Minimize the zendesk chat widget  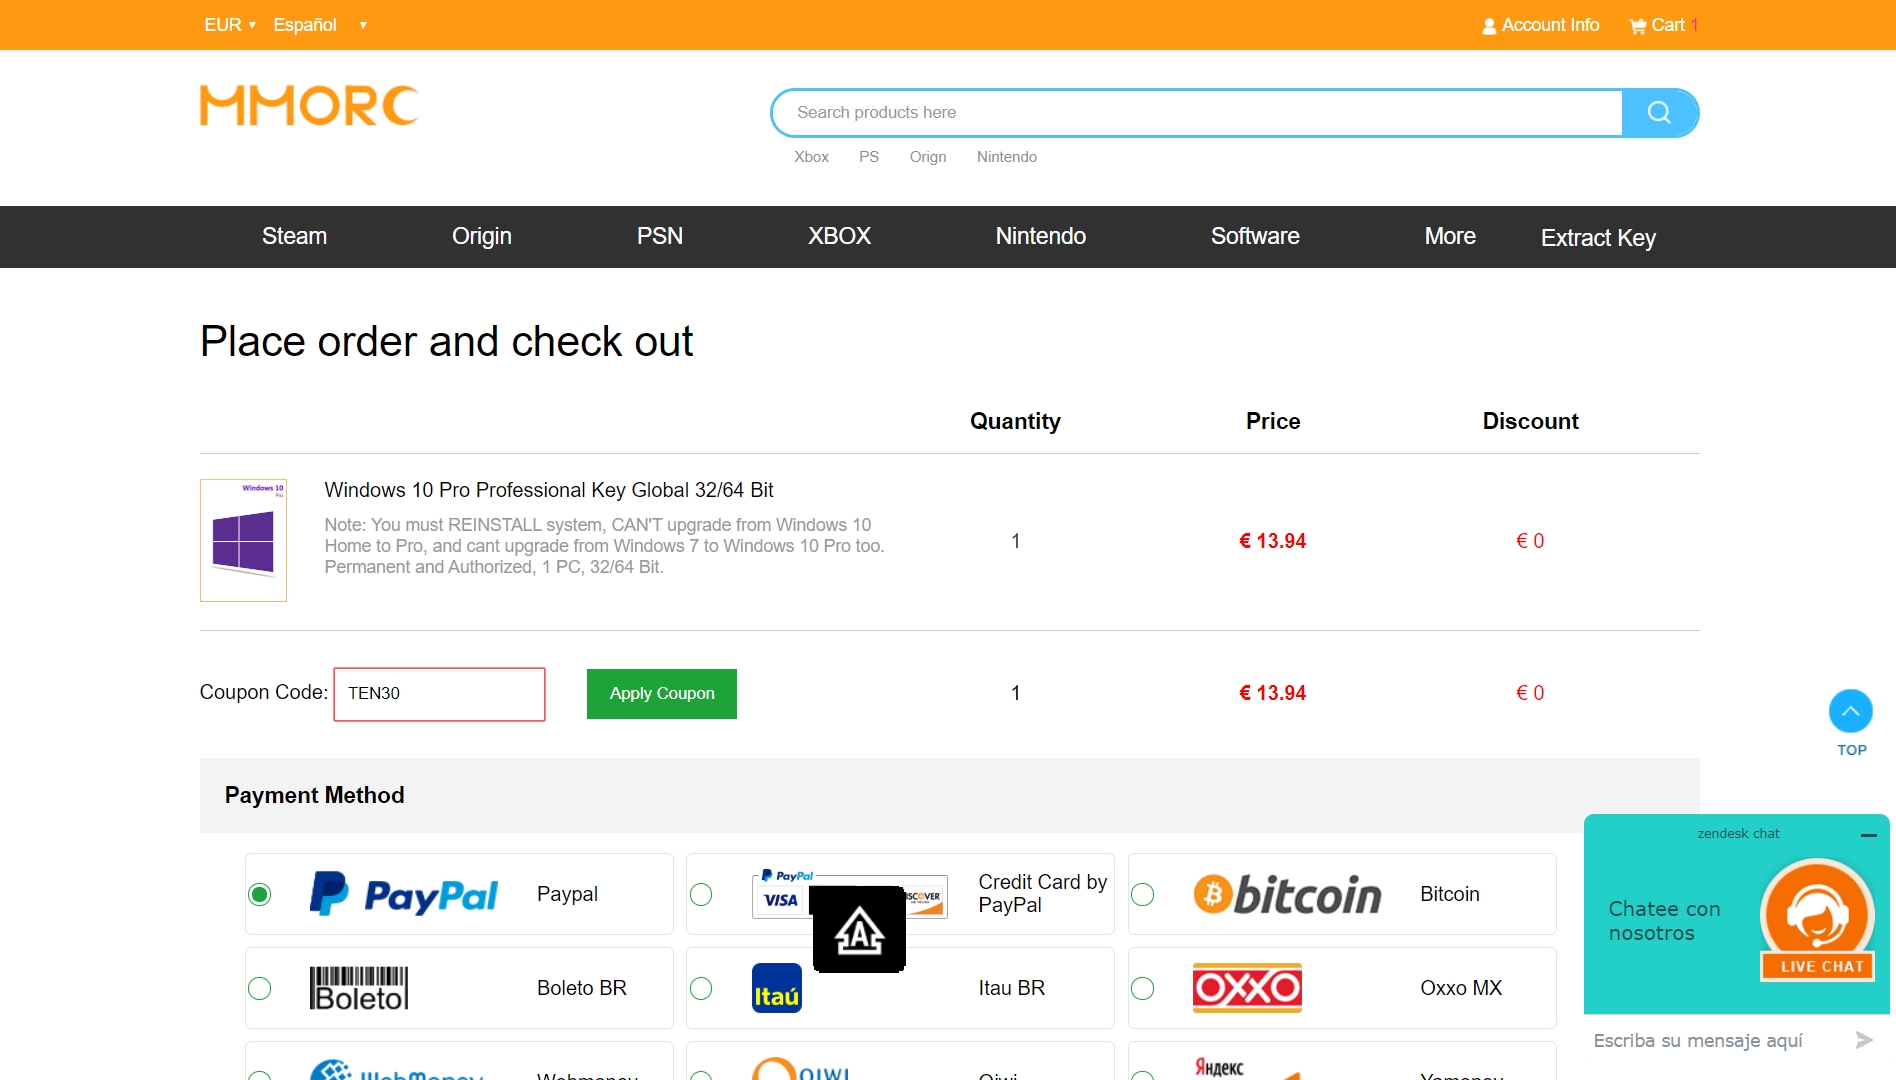1868,835
